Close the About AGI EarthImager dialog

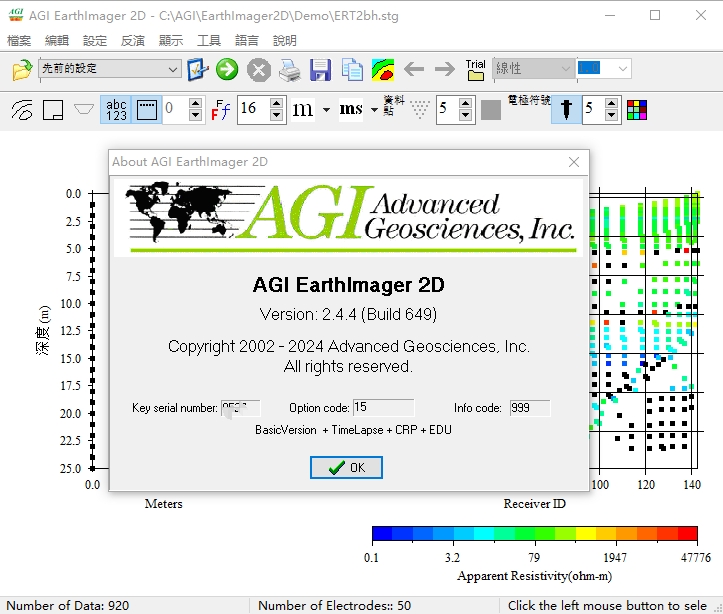tap(574, 162)
